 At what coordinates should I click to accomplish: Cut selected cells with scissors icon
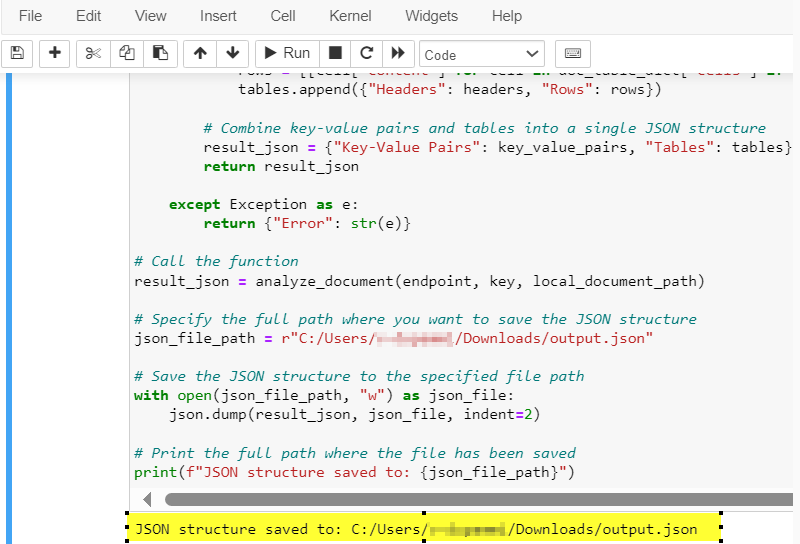click(93, 54)
